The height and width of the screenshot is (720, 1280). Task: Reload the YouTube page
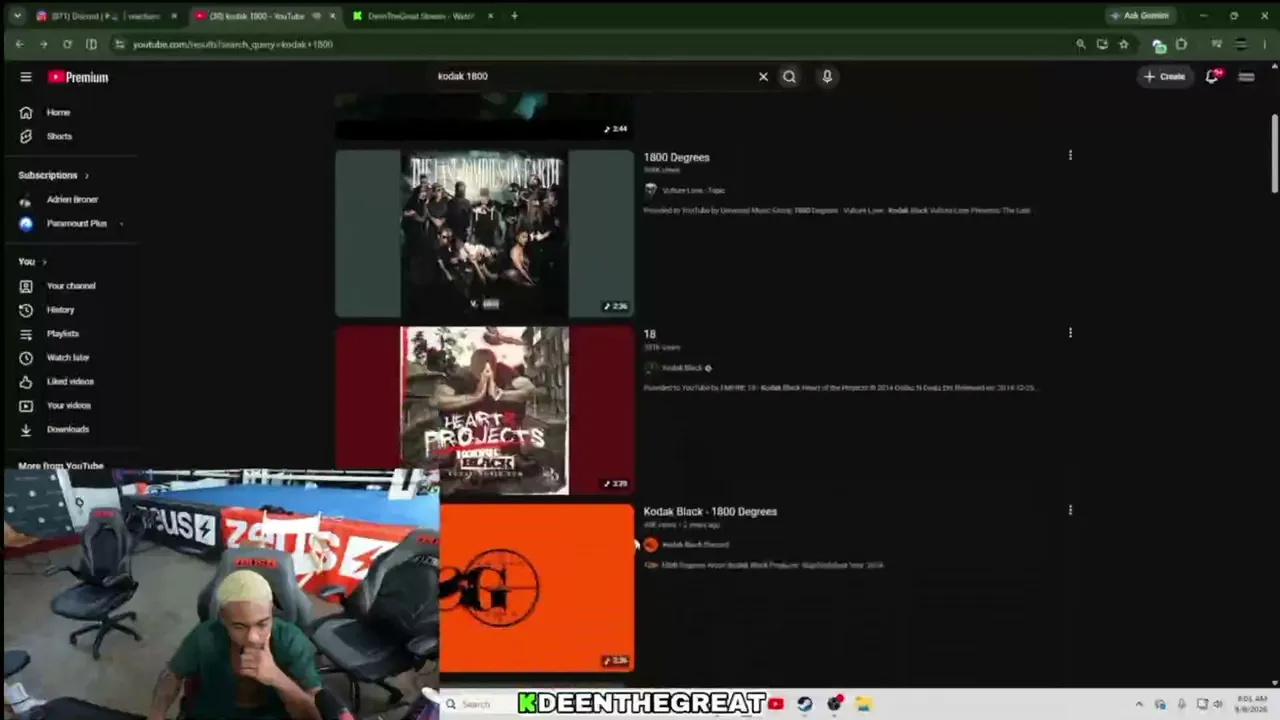pos(67,44)
